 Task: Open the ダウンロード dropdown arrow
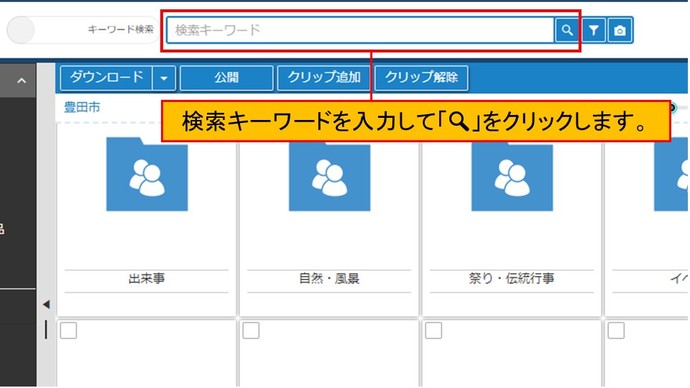coord(164,78)
